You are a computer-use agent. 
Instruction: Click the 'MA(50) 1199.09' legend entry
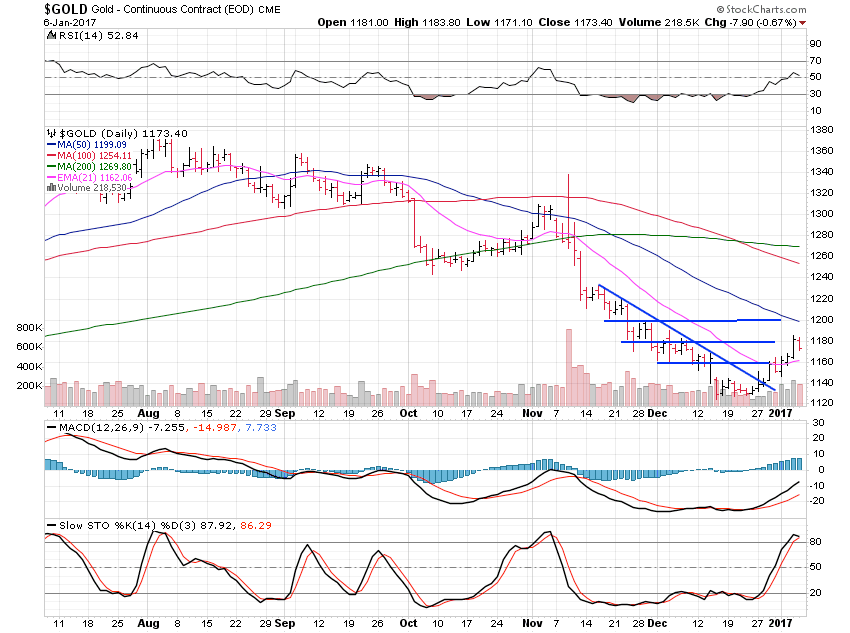[x=92, y=145]
